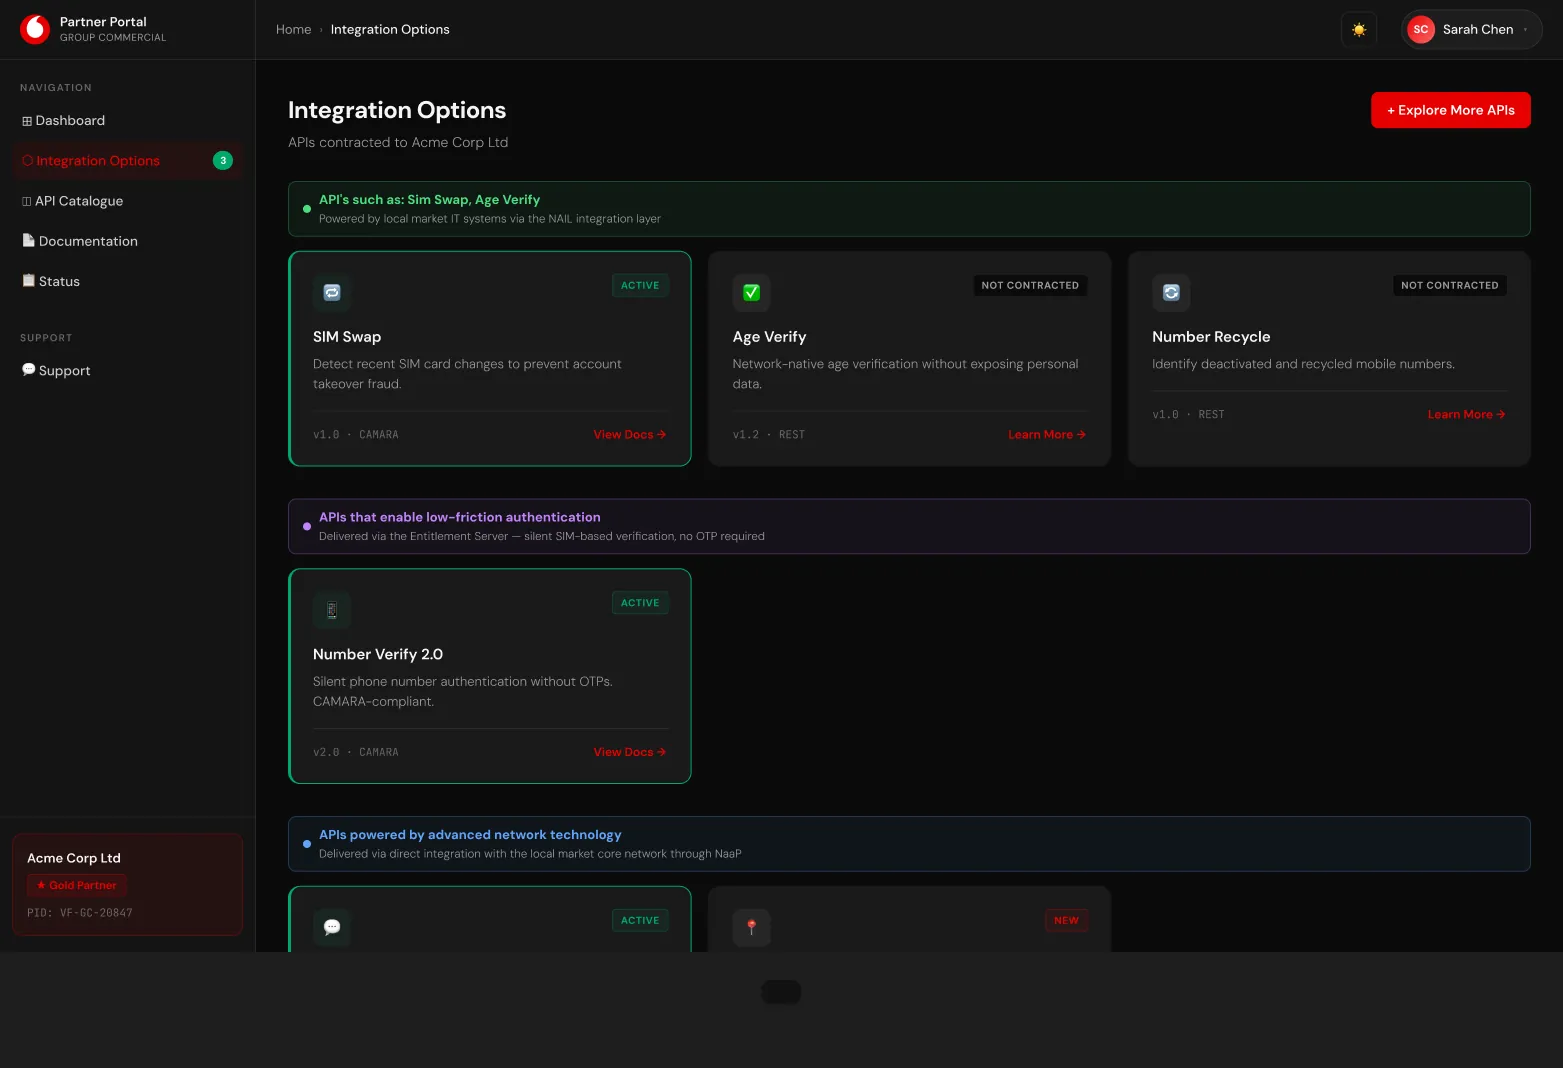1563x1068 pixels.
Task: Click the API Catalogue book icon
Action: [x=27, y=201]
